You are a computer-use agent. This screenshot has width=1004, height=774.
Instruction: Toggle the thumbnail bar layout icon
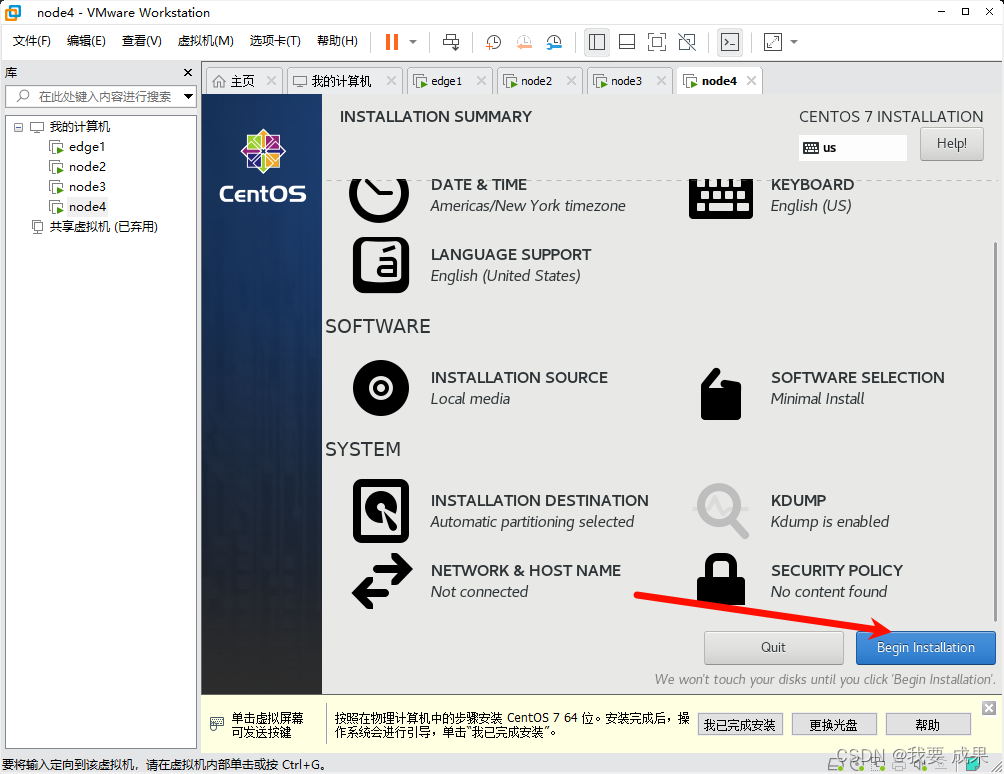point(627,42)
